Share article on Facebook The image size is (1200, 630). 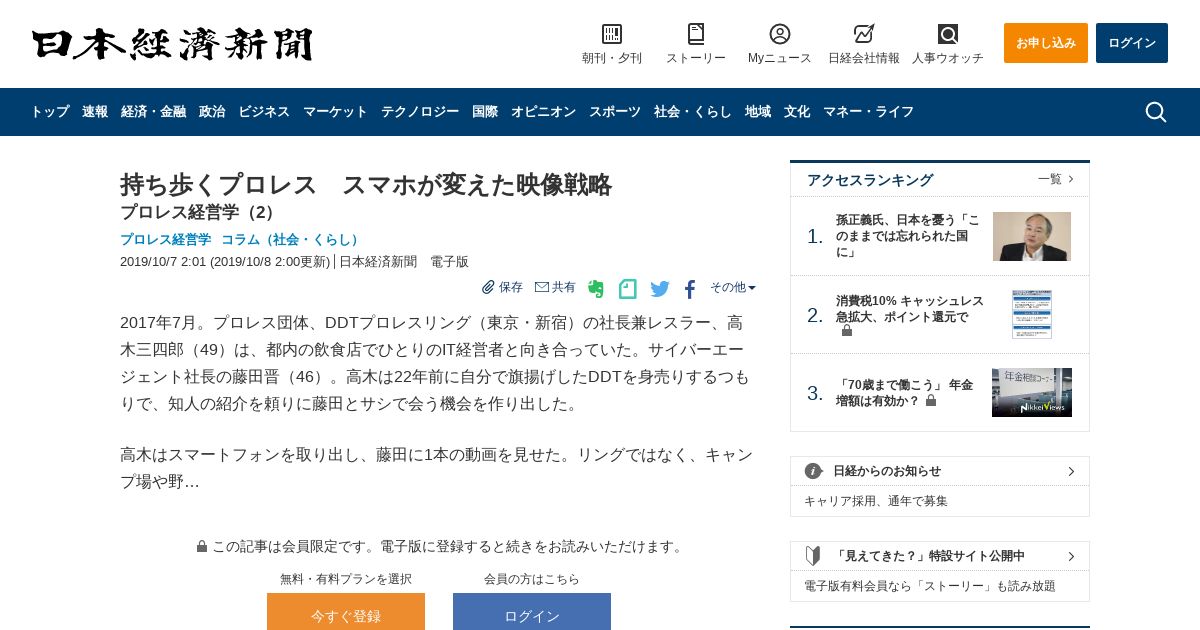point(690,289)
